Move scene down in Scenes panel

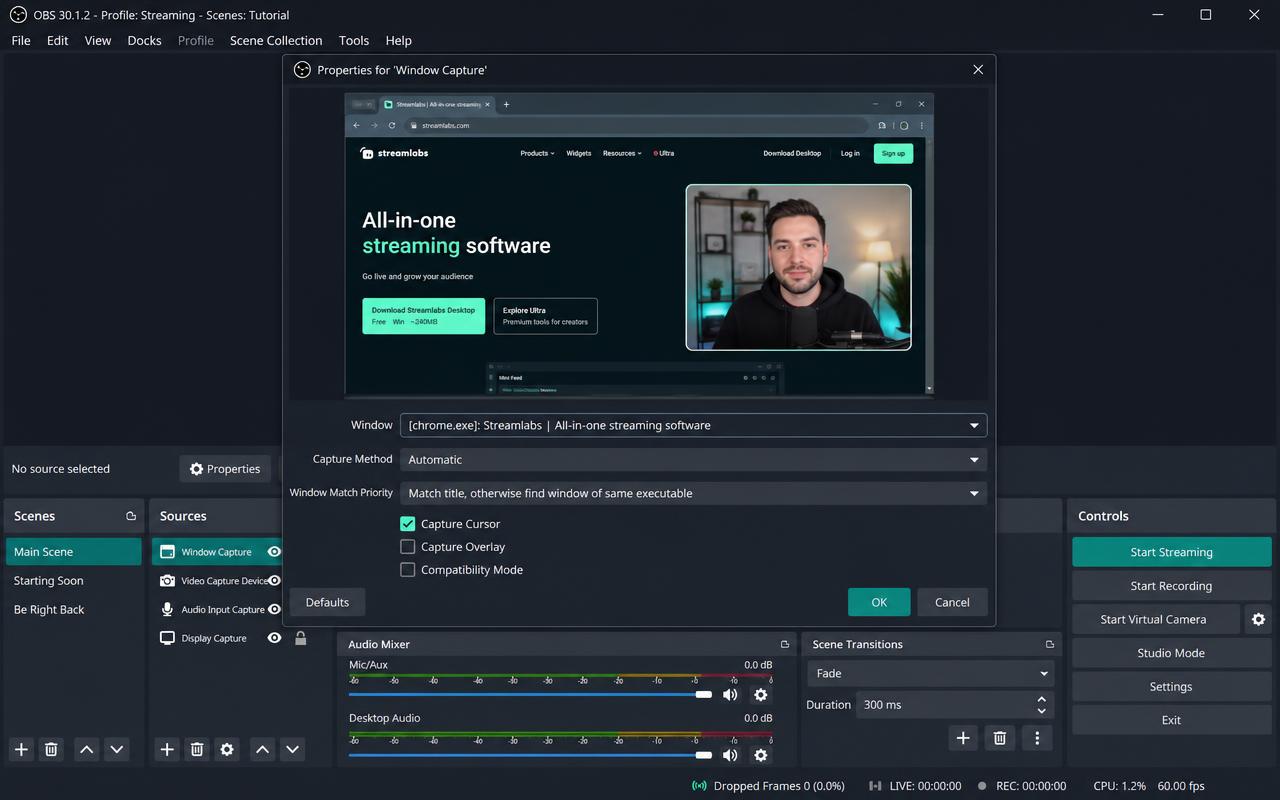pyautogui.click(x=117, y=749)
